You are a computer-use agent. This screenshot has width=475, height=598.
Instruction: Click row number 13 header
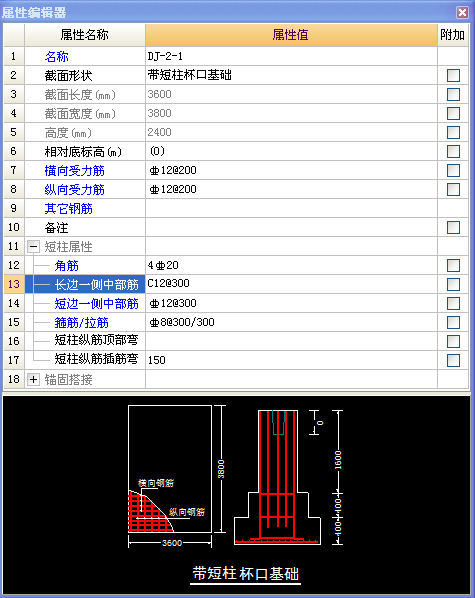click(14, 284)
